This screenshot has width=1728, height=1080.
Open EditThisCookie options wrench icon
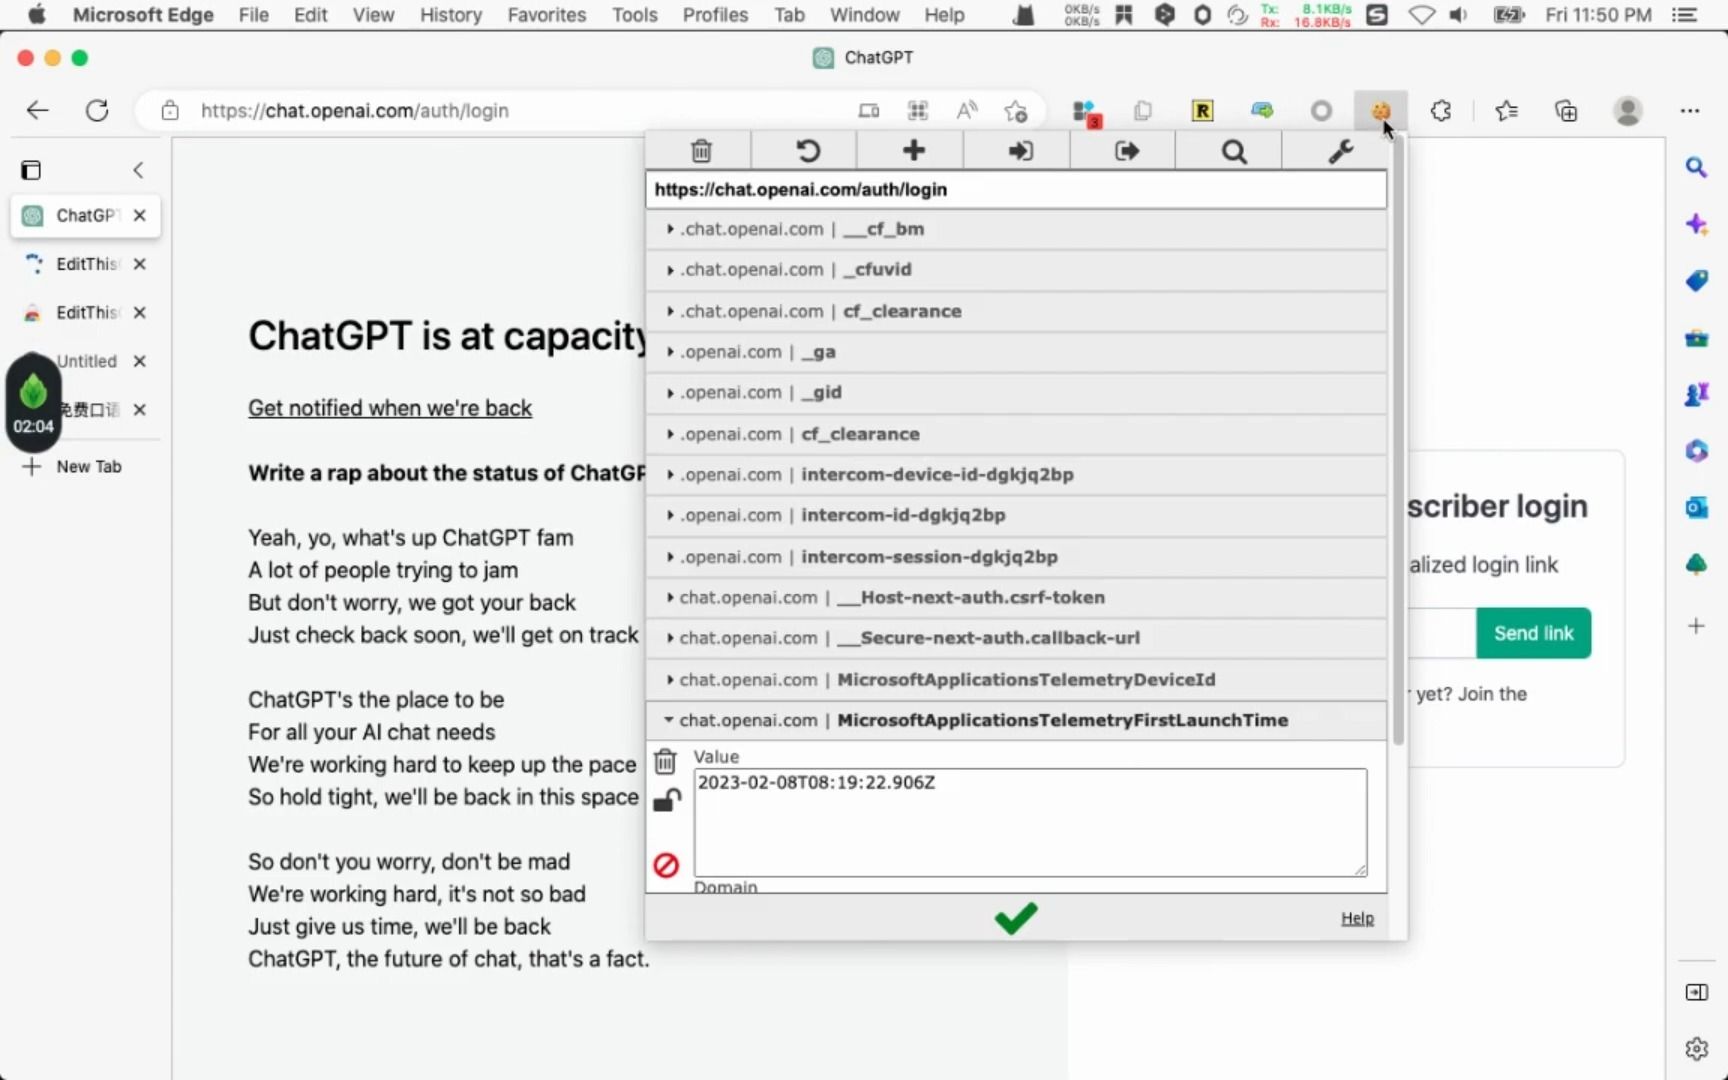1340,151
